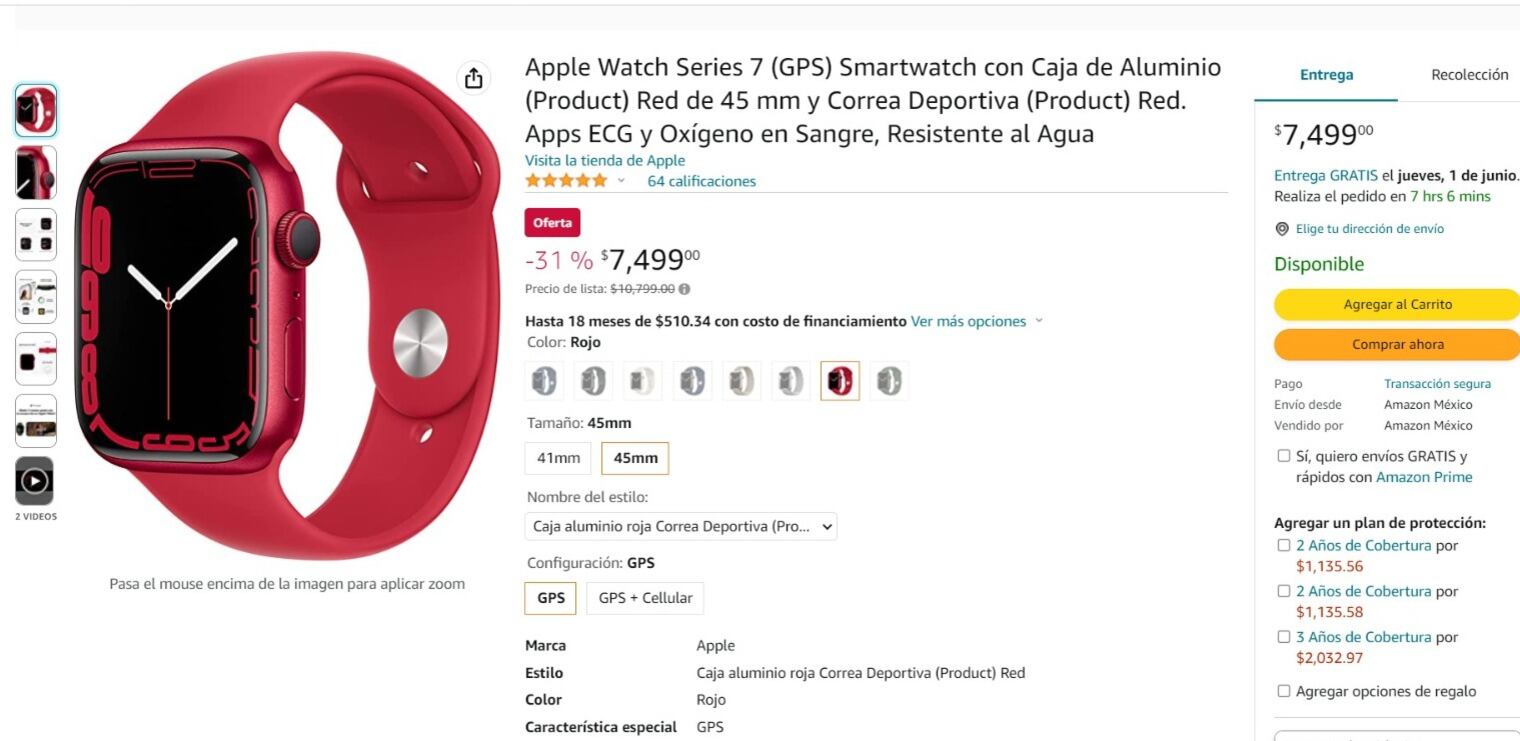Open Visita la tienda de Apple link
Viewport: 1520px width, 741px height.
click(605, 160)
